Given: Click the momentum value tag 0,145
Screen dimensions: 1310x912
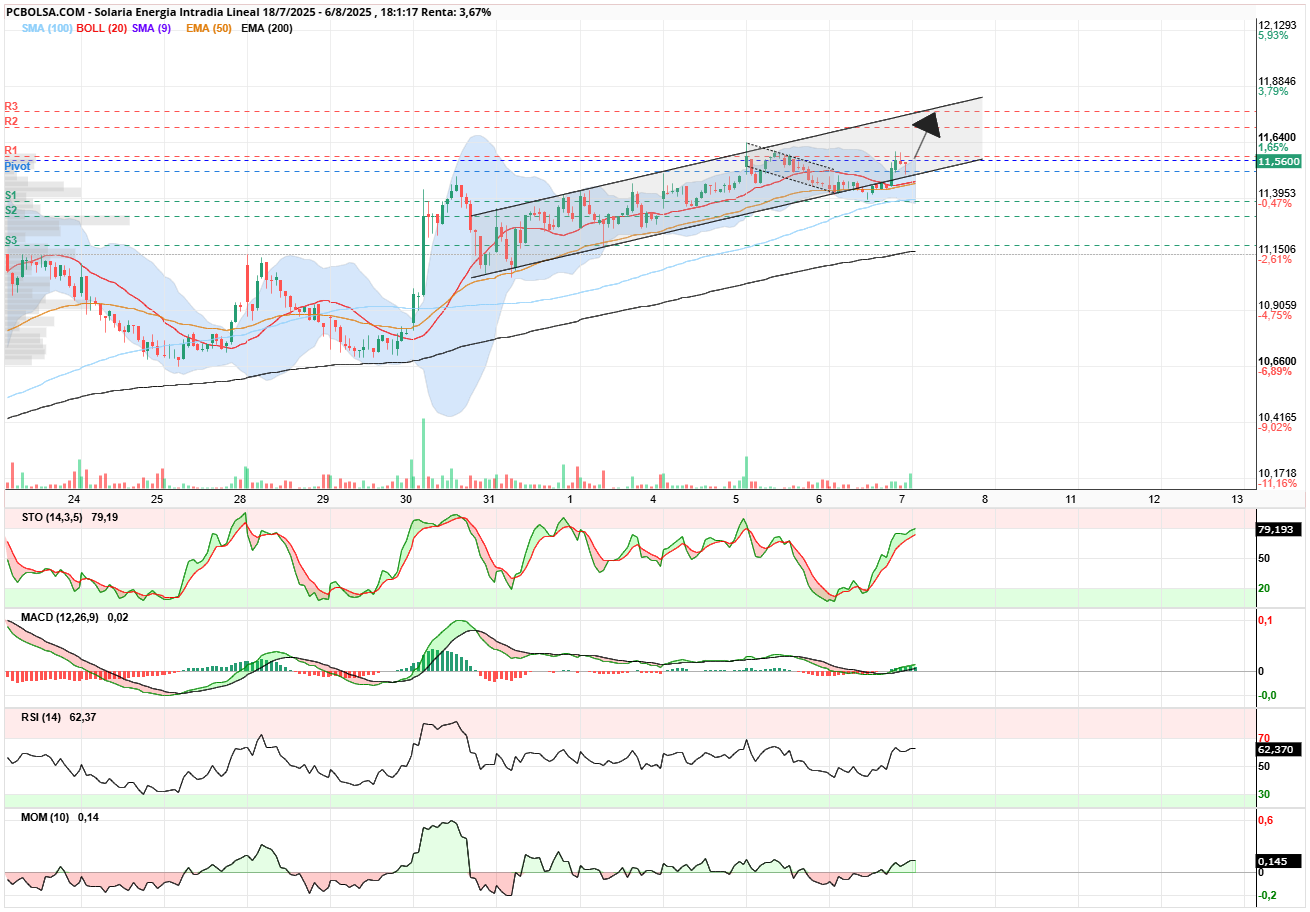Looking at the screenshot, I should [x=1279, y=861].
